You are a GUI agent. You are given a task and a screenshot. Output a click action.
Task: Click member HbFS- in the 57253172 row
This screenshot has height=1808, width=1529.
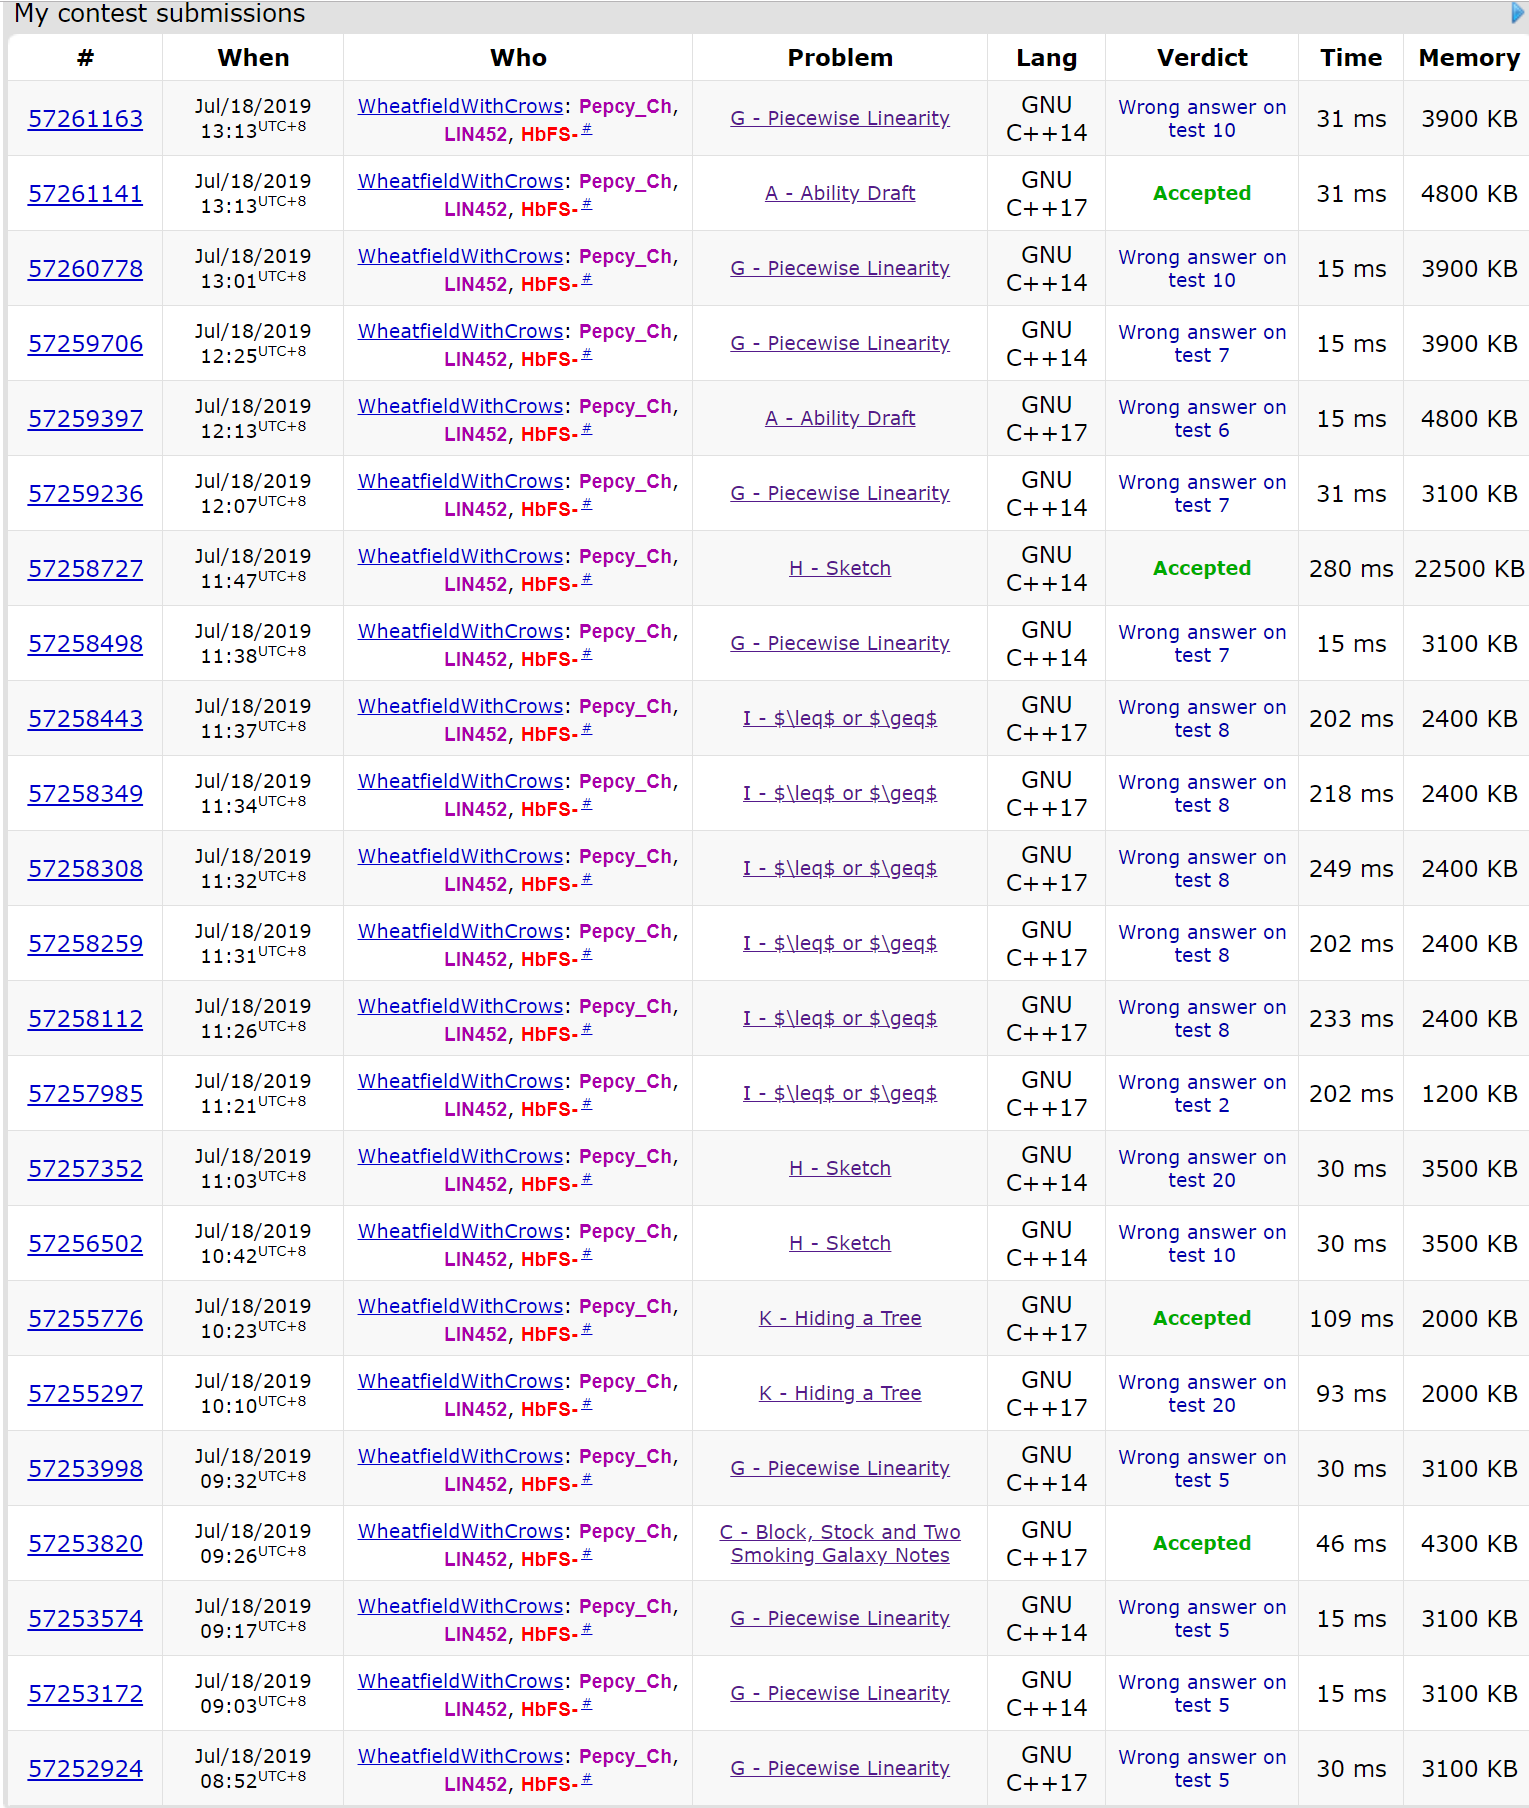pyautogui.click(x=549, y=1709)
